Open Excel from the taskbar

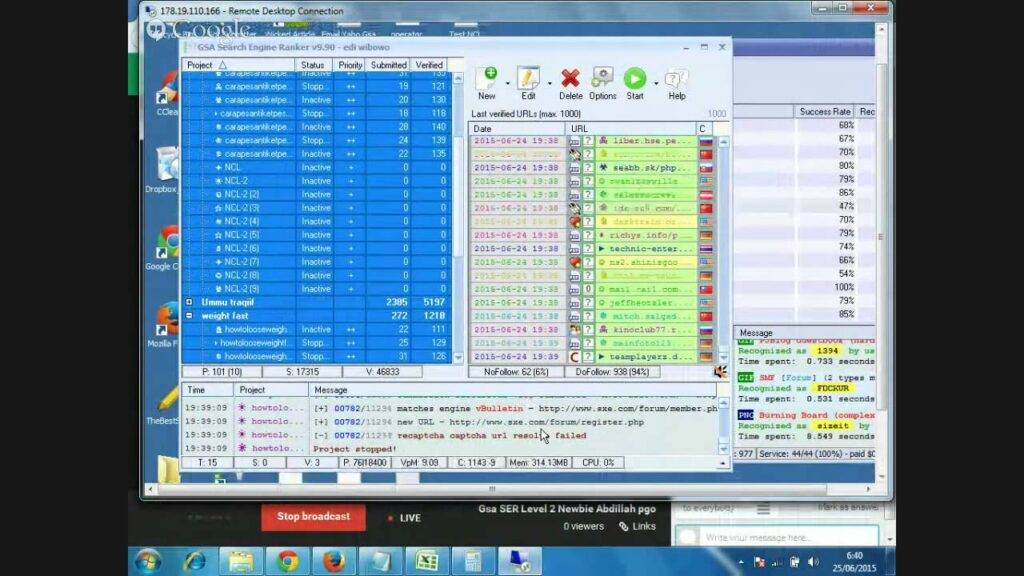[x=427, y=562]
